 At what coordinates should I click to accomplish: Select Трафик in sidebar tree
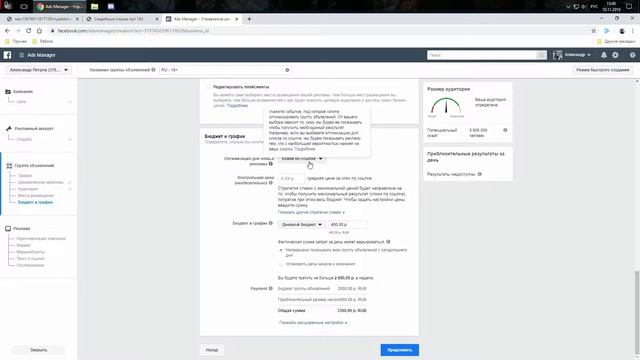(24, 176)
